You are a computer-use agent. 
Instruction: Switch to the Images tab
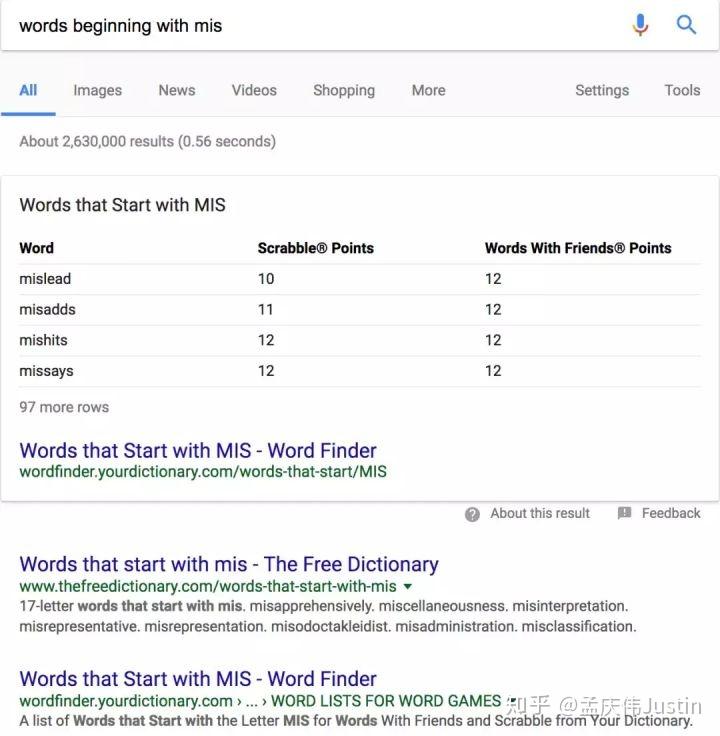pos(97,90)
